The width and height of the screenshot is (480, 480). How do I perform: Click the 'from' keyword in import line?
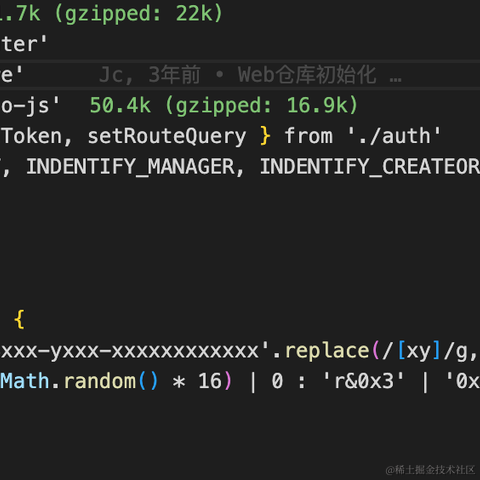309,136
